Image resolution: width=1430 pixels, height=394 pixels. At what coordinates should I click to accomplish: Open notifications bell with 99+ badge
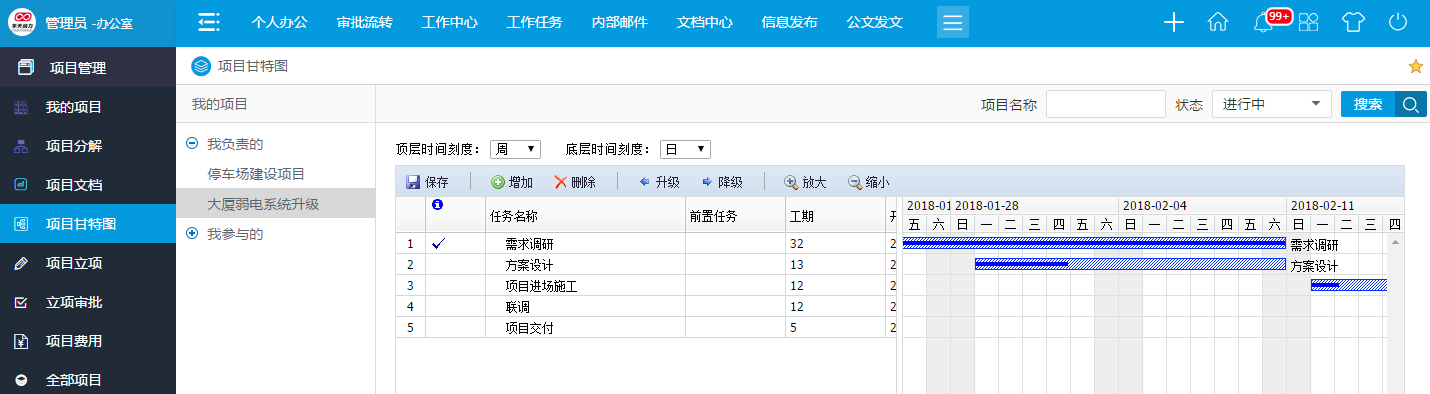tap(1264, 22)
